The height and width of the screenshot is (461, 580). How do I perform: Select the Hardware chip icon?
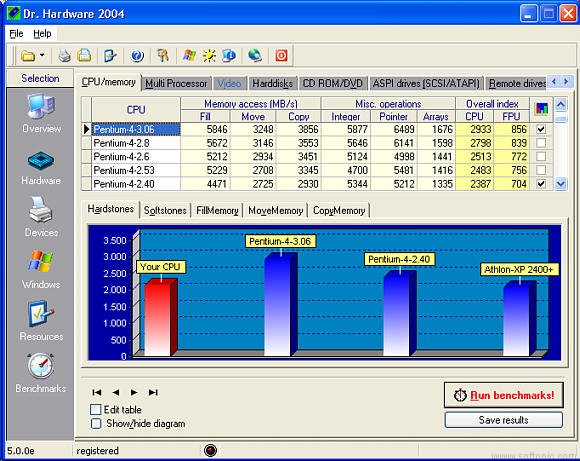[41, 161]
